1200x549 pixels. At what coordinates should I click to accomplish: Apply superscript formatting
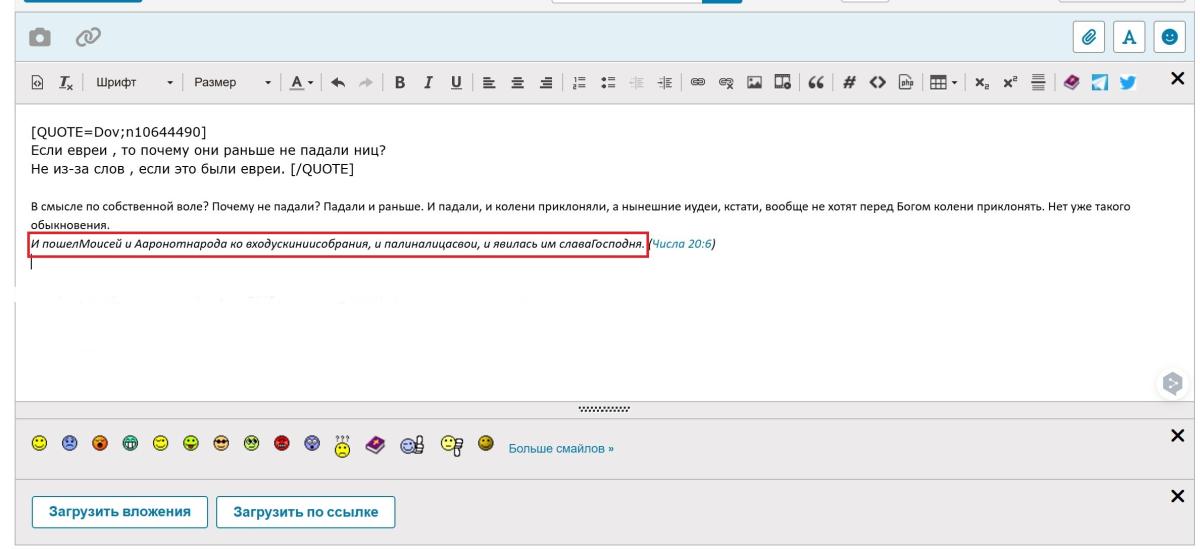(x=1009, y=82)
